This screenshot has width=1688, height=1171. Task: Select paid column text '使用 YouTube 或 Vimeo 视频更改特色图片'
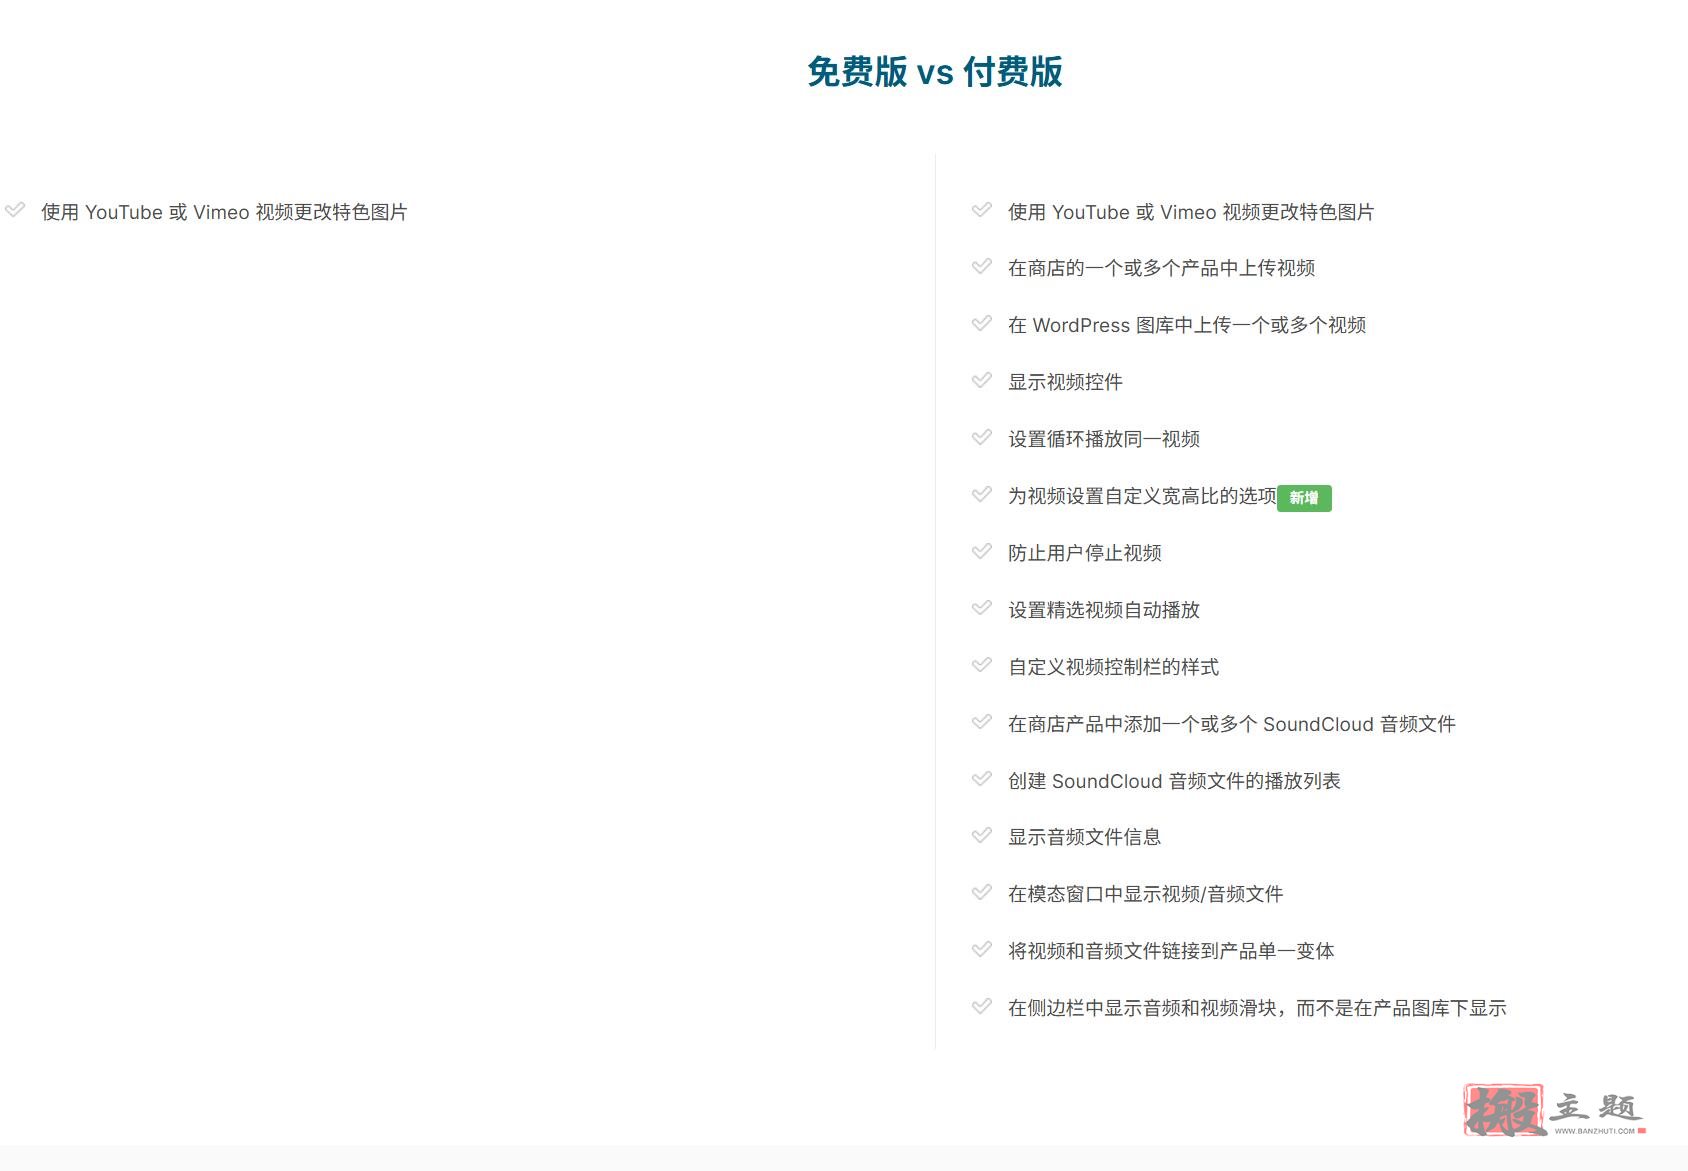coord(1191,212)
